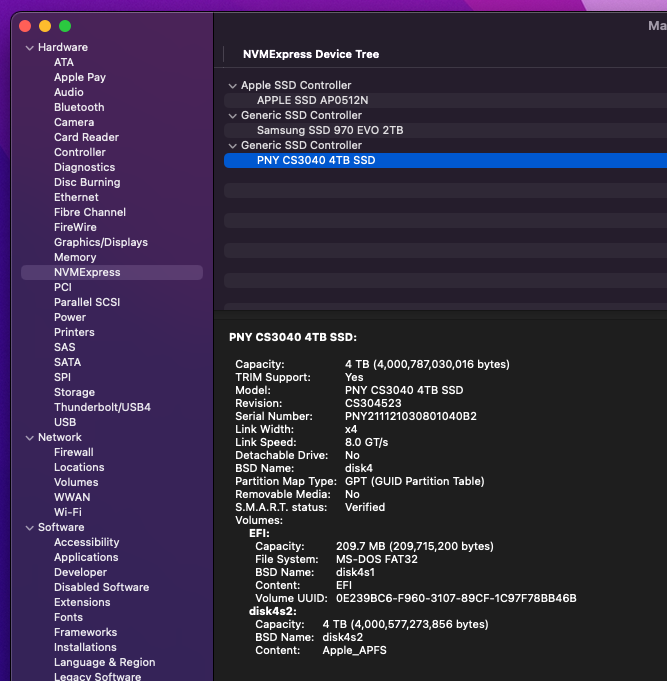This screenshot has width=667, height=681.
Task: Show Fonts software info
Action: 68,617
